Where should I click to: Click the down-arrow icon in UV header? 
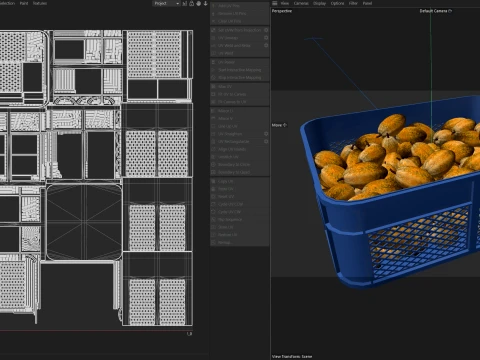tap(206, 3)
